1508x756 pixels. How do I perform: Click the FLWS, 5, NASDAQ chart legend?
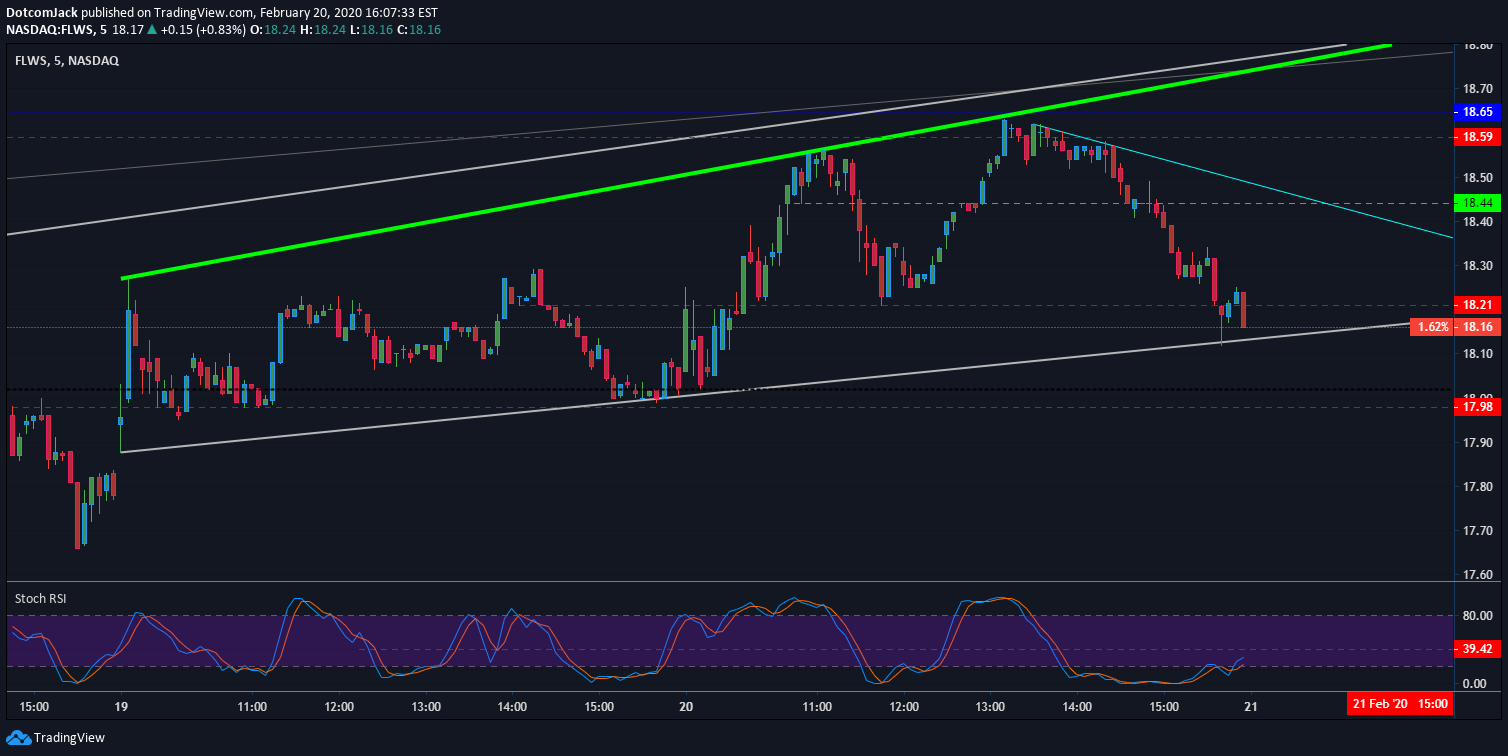click(x=66, y=61)
